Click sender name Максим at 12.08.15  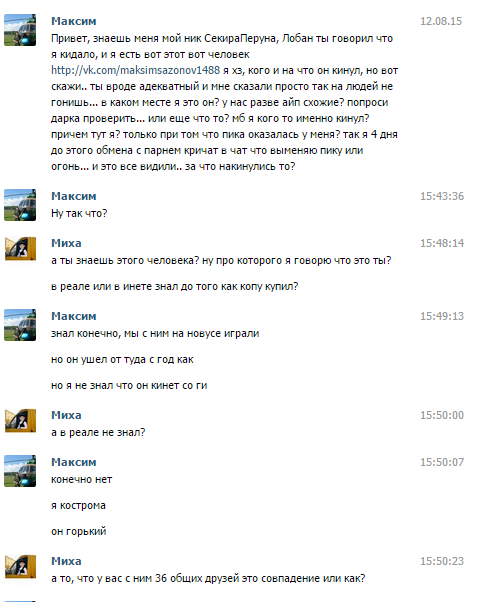[74, 21]
